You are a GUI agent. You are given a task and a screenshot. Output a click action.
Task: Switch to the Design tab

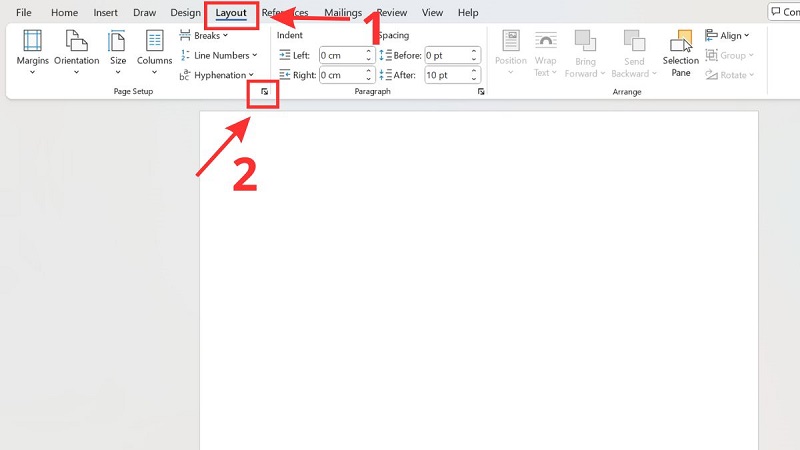[x=185, y=13]
